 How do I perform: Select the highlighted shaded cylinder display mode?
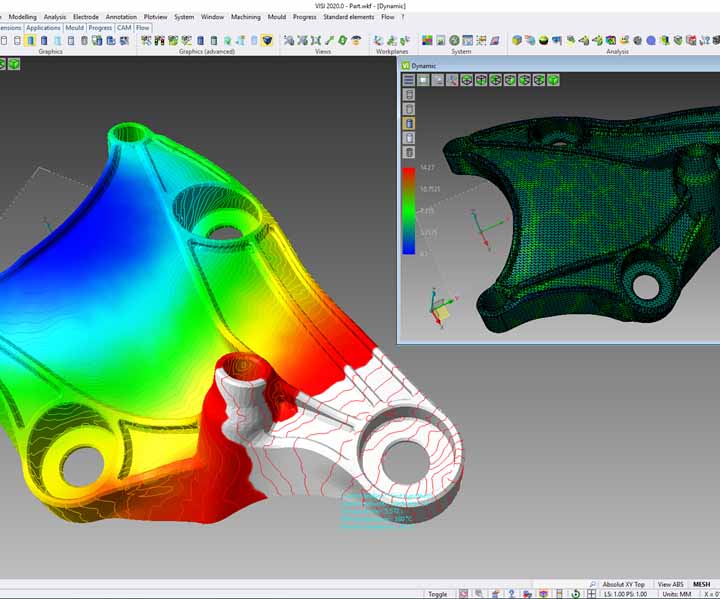30,41
